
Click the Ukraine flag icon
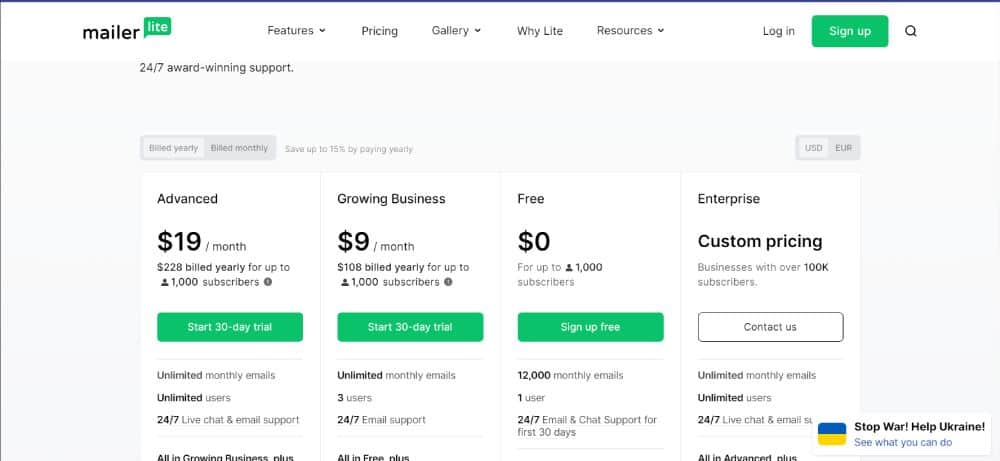click(x=832, y=434)
